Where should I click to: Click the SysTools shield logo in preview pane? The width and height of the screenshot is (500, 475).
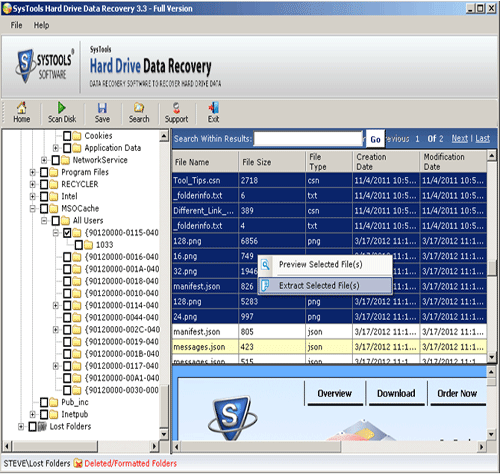[232, 417]
